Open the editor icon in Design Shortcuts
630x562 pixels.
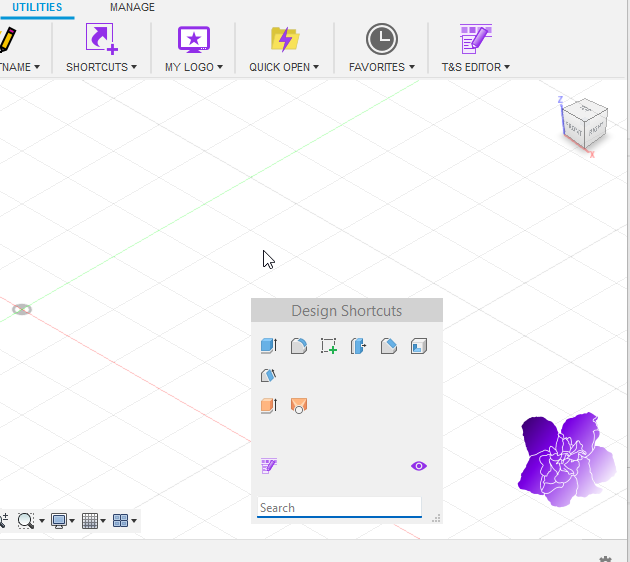(x=269, y=466)
